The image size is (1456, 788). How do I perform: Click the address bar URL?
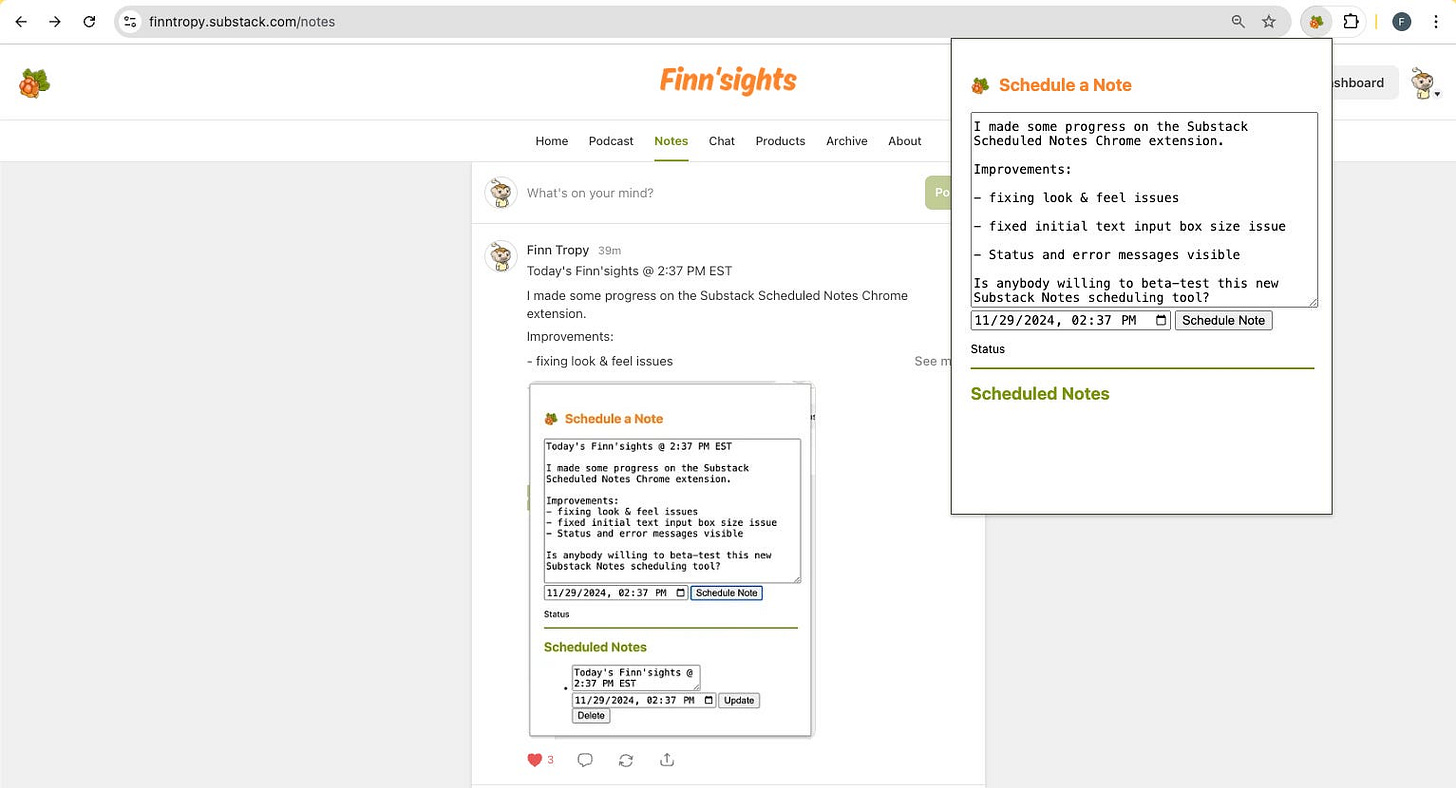(x=242, y=21)
